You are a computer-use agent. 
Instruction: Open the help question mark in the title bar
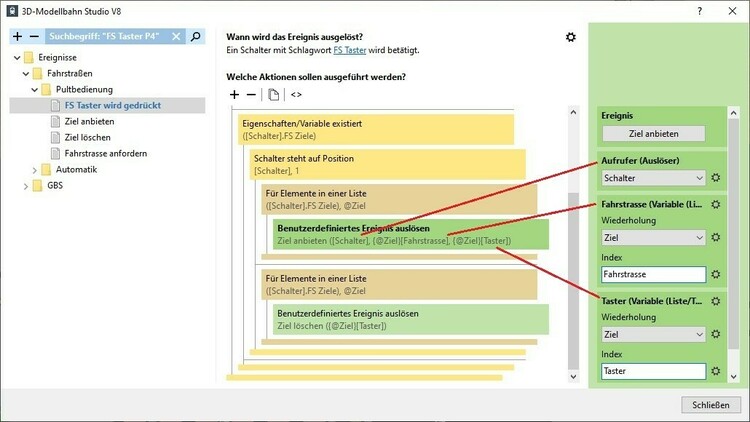[x=700, y=11]
